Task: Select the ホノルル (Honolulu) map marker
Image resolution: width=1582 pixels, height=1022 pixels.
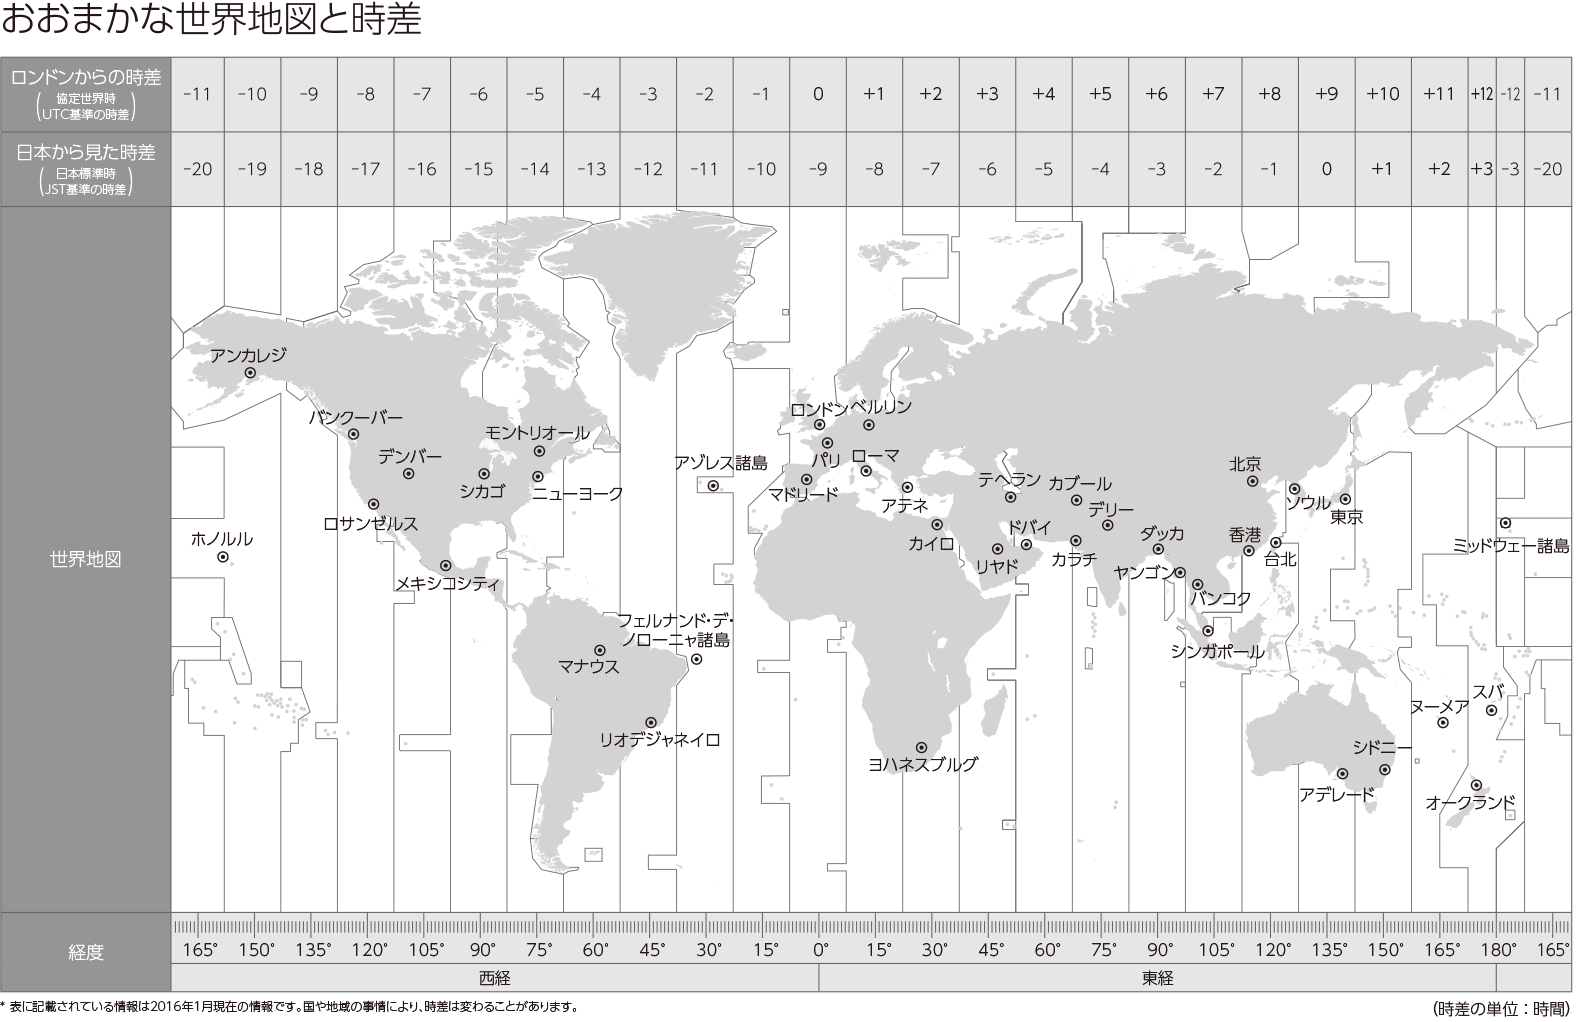Action: [x=223, y=557]
